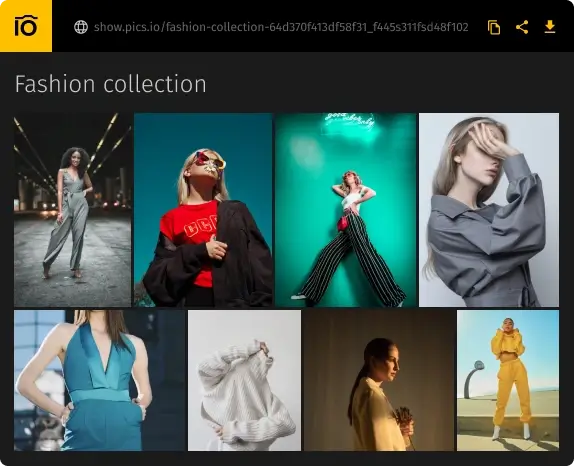Select the show.pics.io collection URL text
The height and width of the screenshot is (466, 574).
(281, 27)
